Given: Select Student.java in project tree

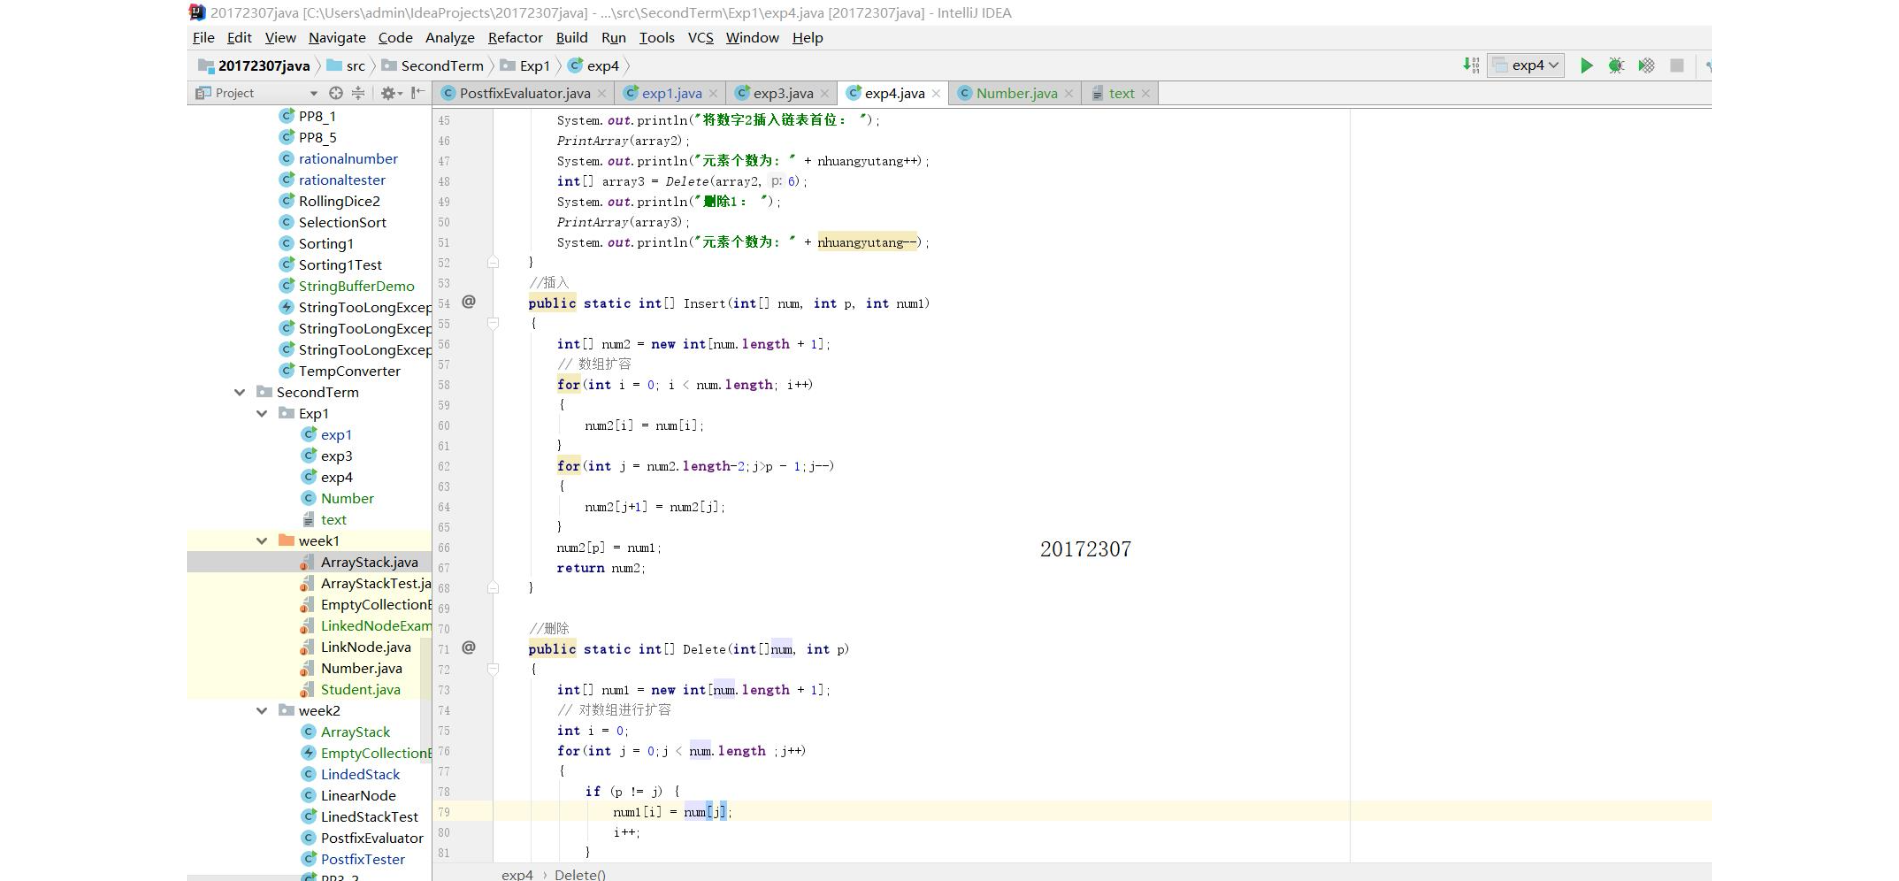Looking at the screenshot, I should [x=360, y=689].
